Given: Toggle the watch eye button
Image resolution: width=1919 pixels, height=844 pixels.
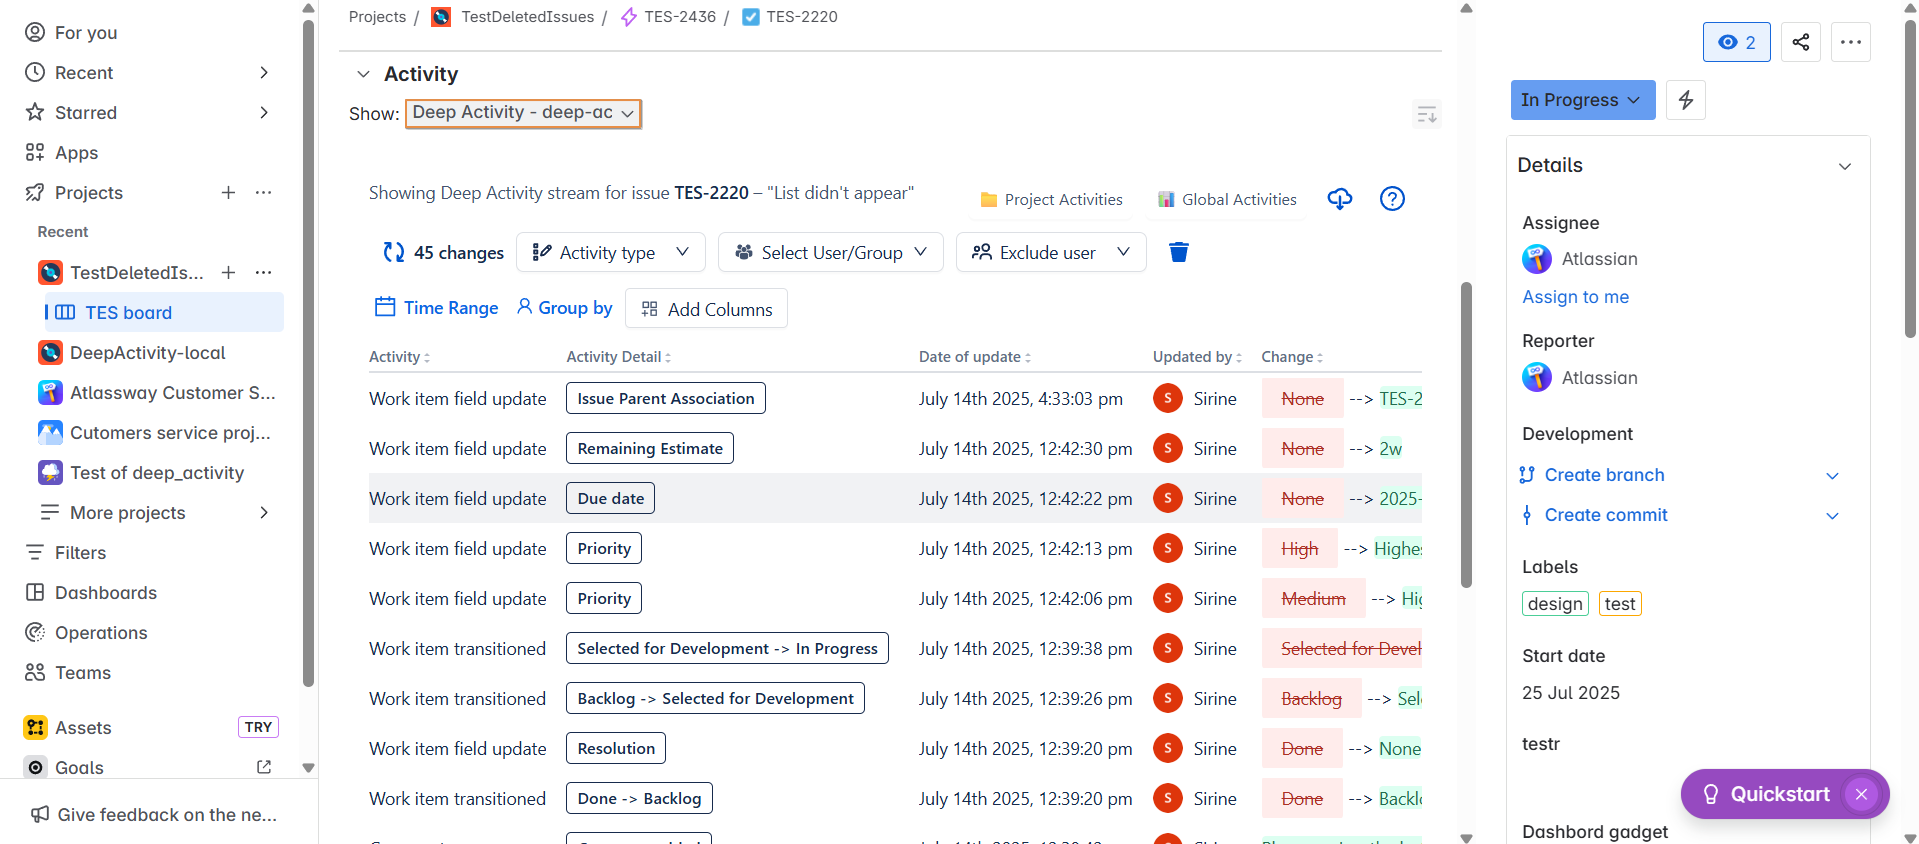Looking at the screenshot, I should coord(1736,42).
